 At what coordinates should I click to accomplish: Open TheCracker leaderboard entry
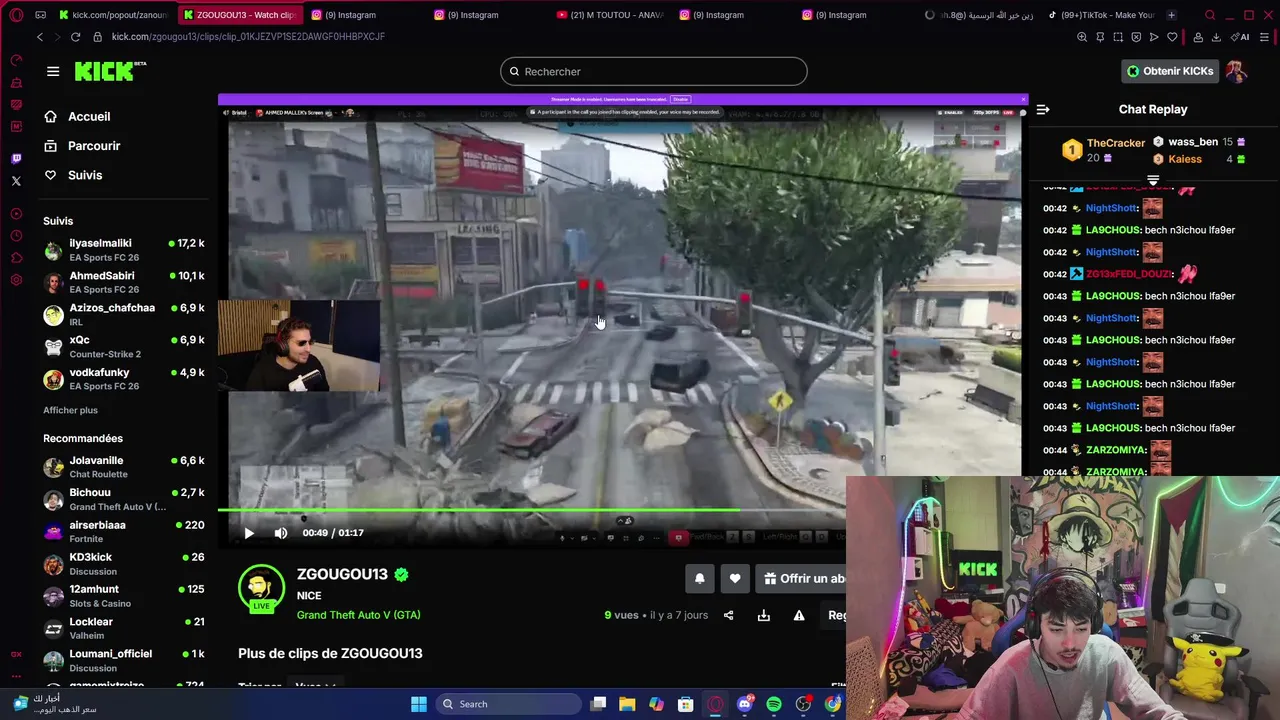tap(1103, 150)
